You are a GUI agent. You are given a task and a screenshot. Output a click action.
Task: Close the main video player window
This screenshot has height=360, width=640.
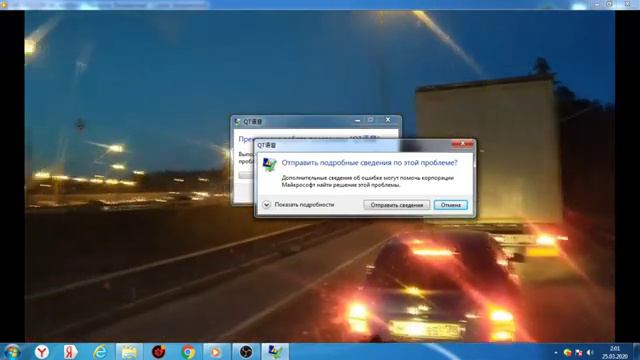[627, 4]
